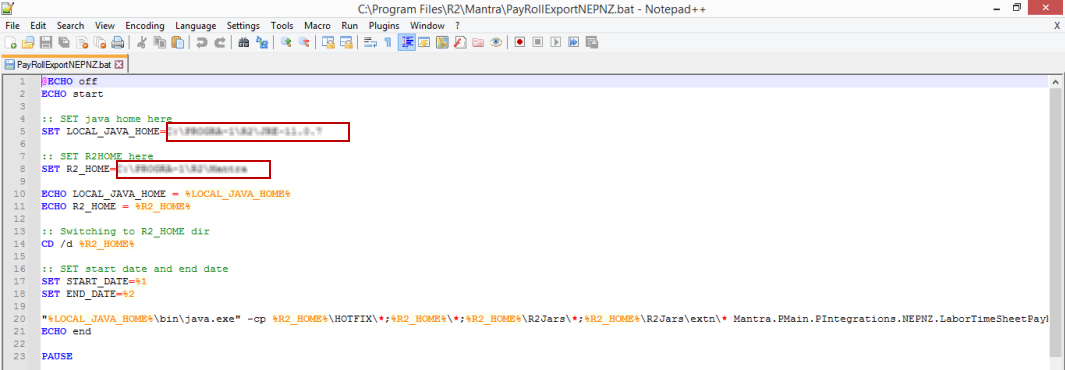1065x370 pixels.
Task: Open the Language menu
Action: click(196, 26)
